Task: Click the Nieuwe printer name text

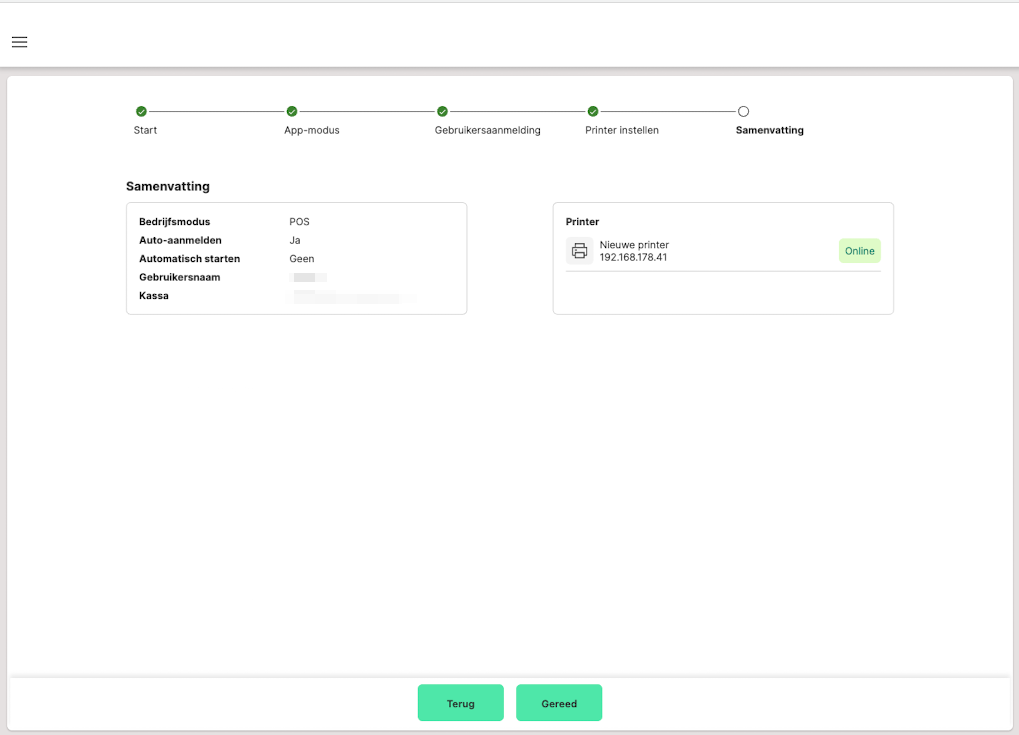Action: click(634, 245)
